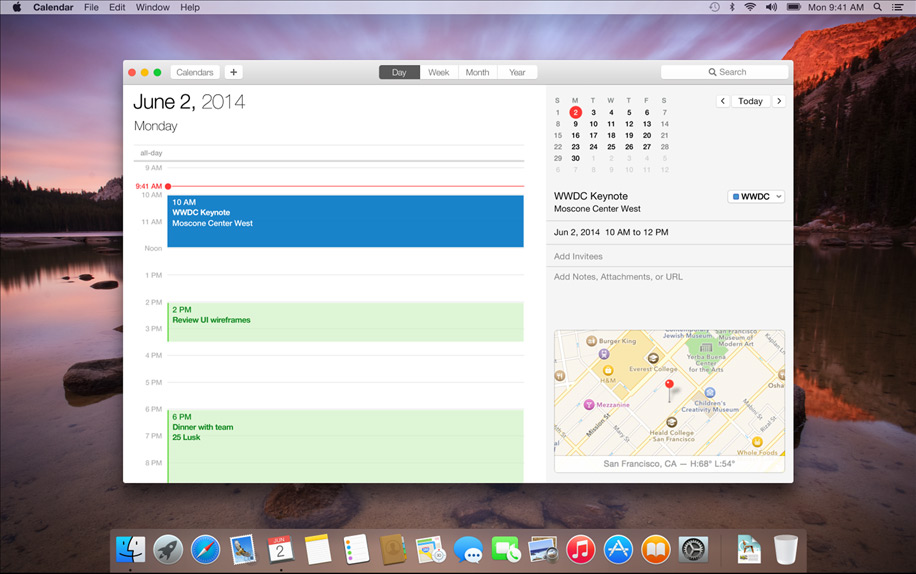Open iBooks from the Dock
This screenshot has height=574, width=916.
[x=656, y=550]
